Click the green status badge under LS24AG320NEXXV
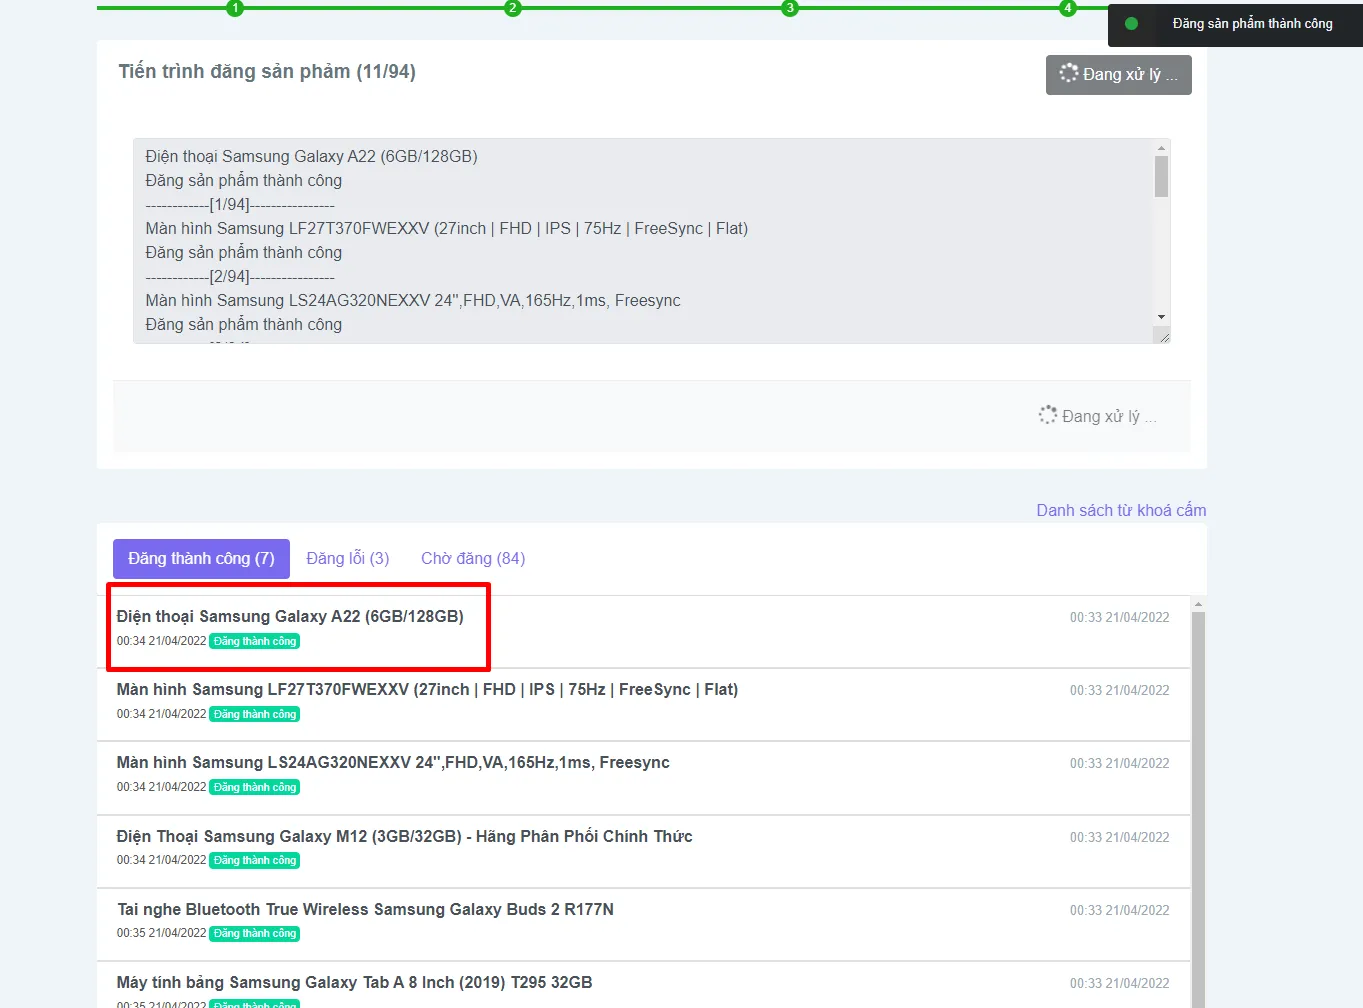This screenshot has height=1008, width=1363. pos(255,788)
